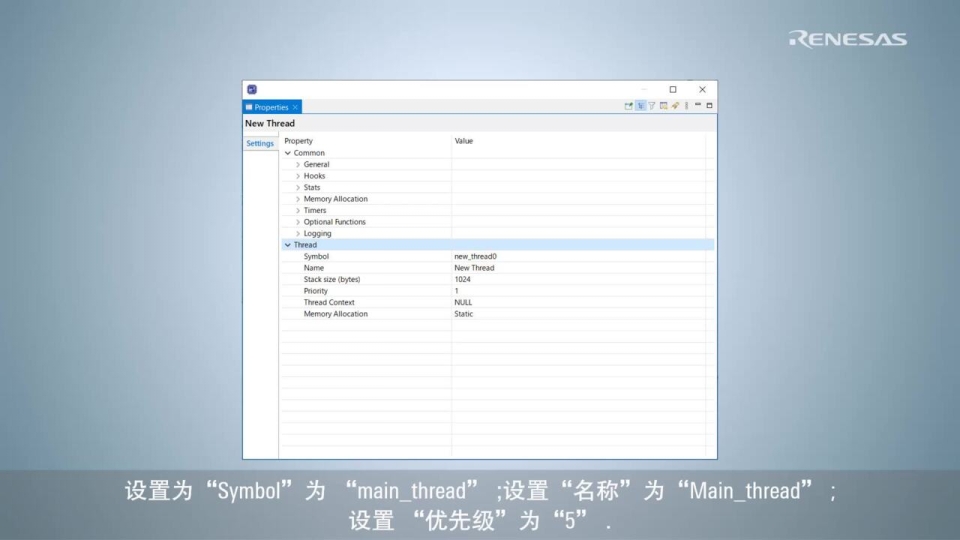The width and height of the screenshot is (960, 540).
Task: Open the Static memory allocation value dropdown
Action: pyautogui.click(x=580, y=314)
